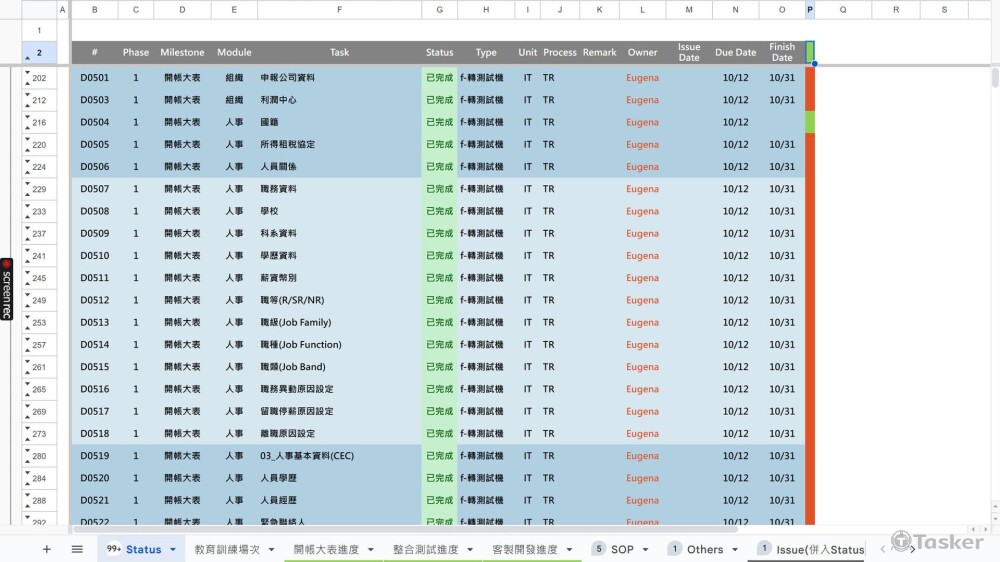Screen dimensions: 1000x562
Task: Select the 10/31 finish date in row D0521
Action: (x=782, y=500)
